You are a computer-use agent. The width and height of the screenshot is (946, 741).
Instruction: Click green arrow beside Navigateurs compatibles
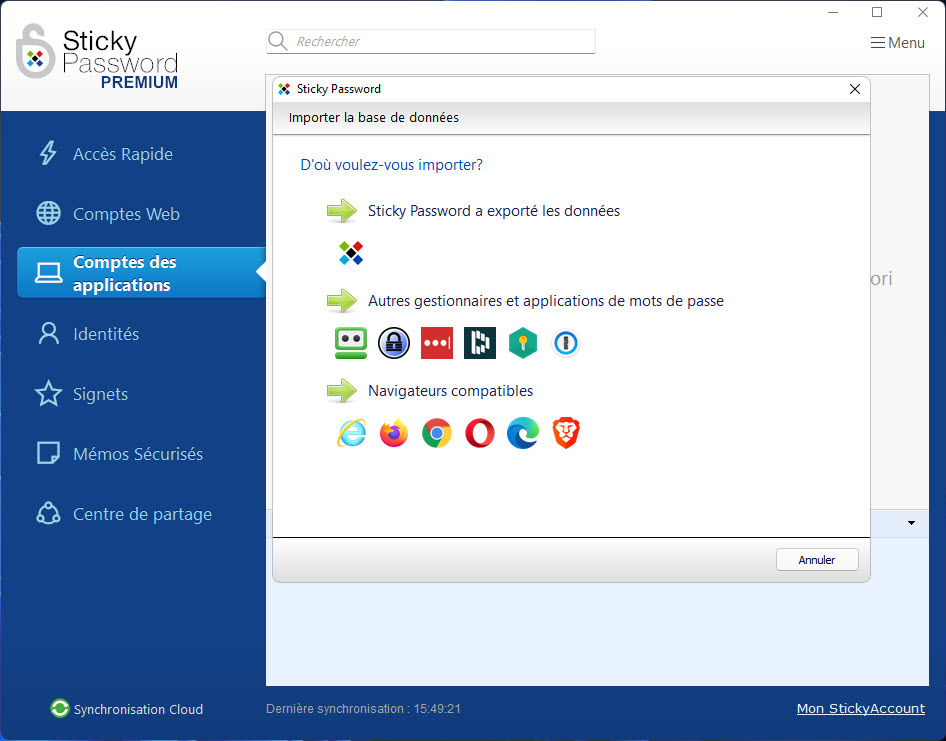pos(342,390)
